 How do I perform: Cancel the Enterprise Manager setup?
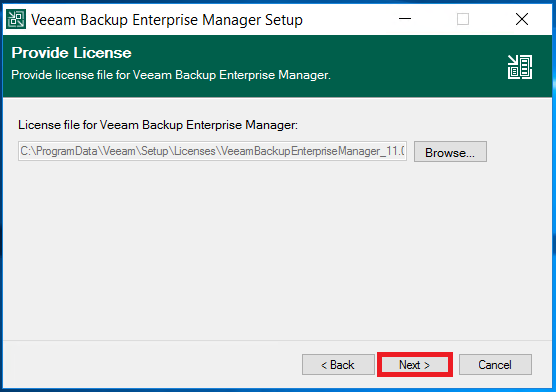(x=495, y=364)
